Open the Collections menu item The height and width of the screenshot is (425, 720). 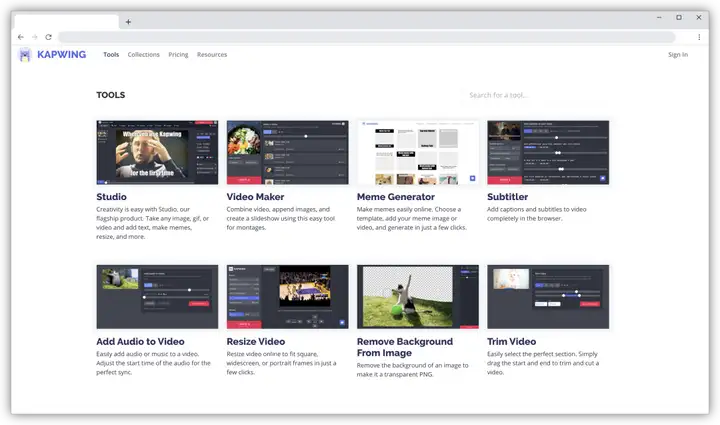pos(144,55)
